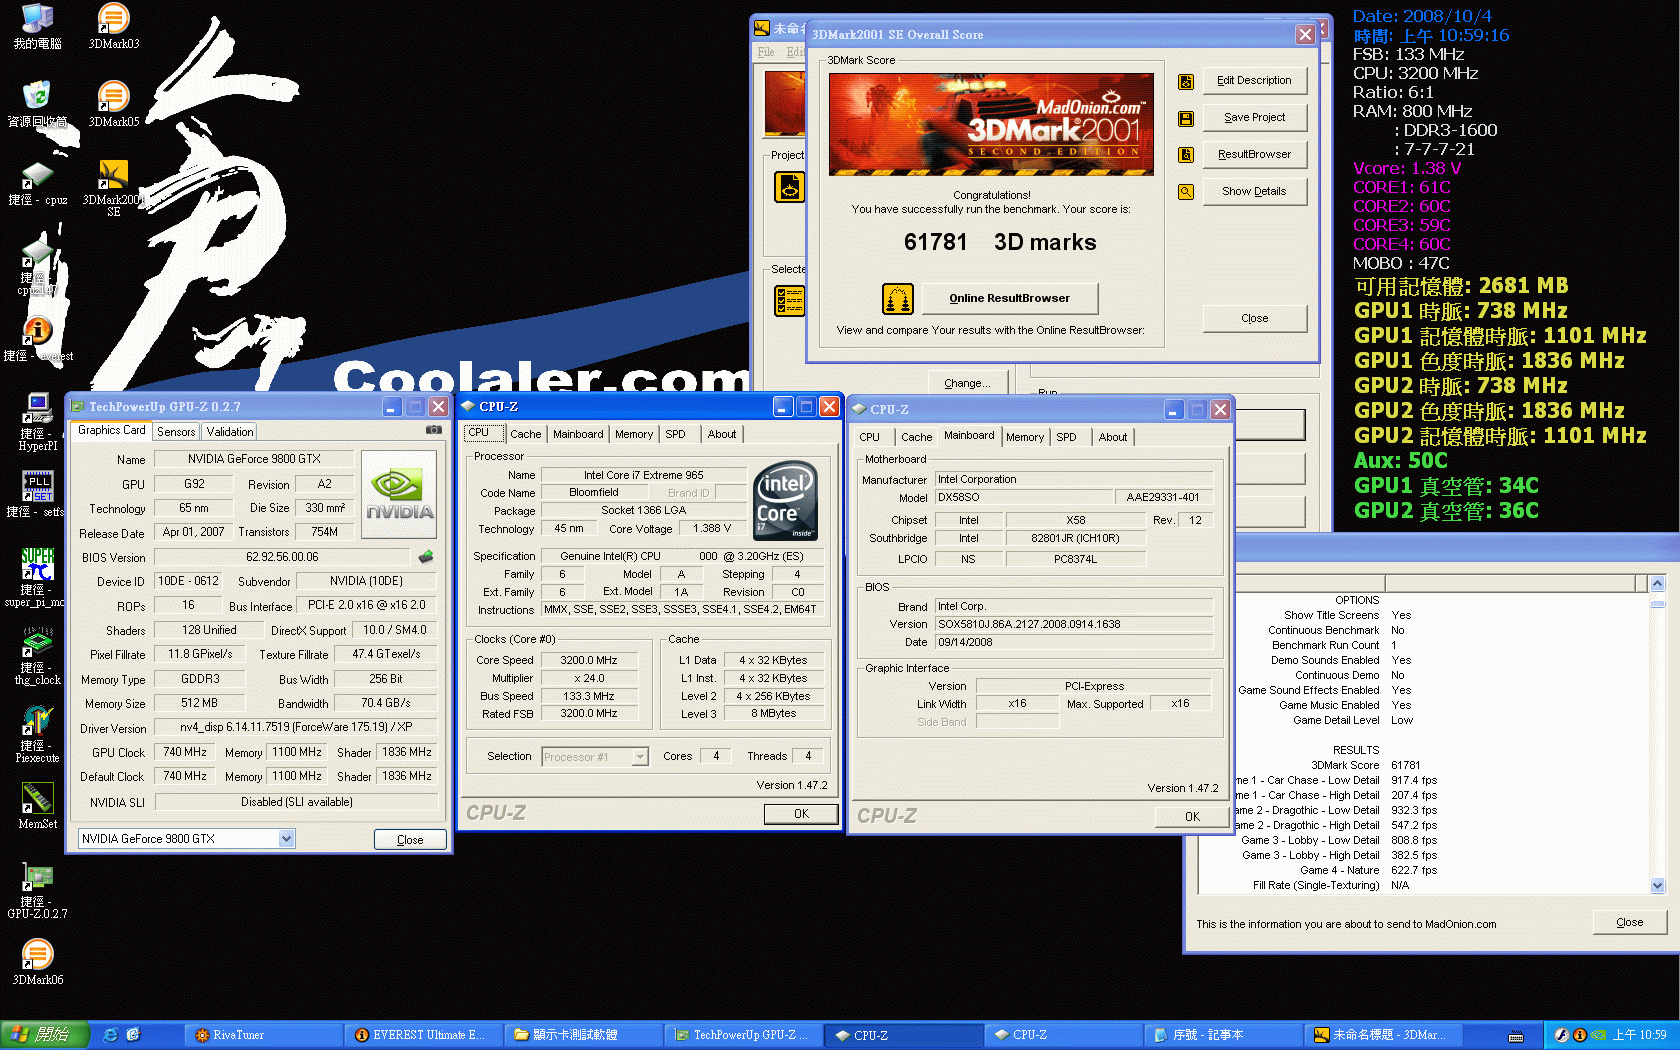Screen dimensions: 1680x1050
Task: Open the 3DMark05 desktop shortcut
Action: tap(113, 104)
